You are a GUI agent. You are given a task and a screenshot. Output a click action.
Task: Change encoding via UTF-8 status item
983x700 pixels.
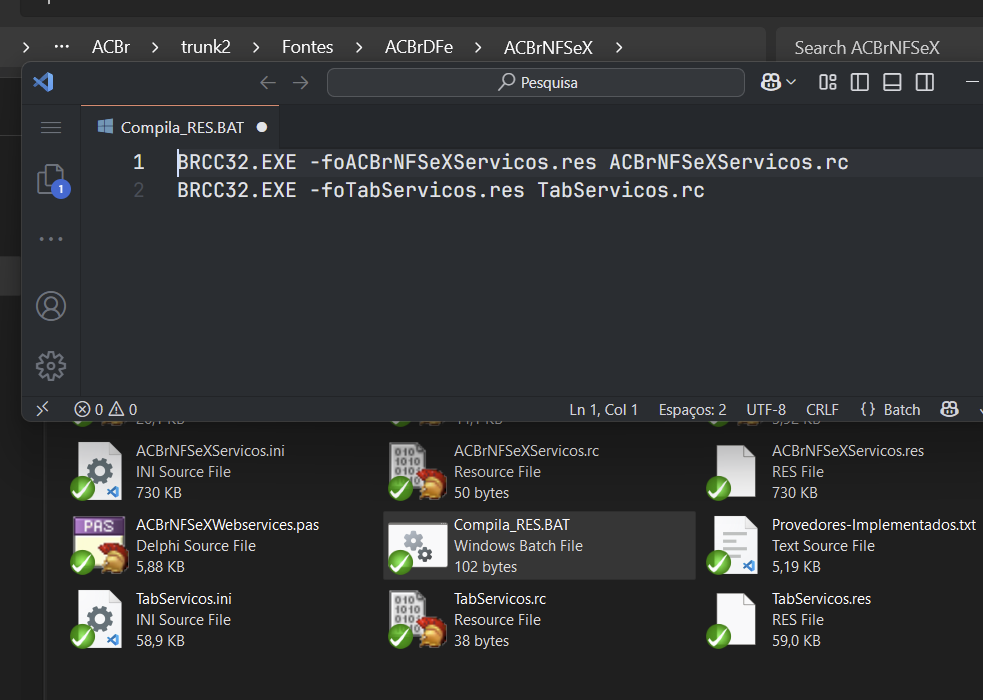click(765, 410)
